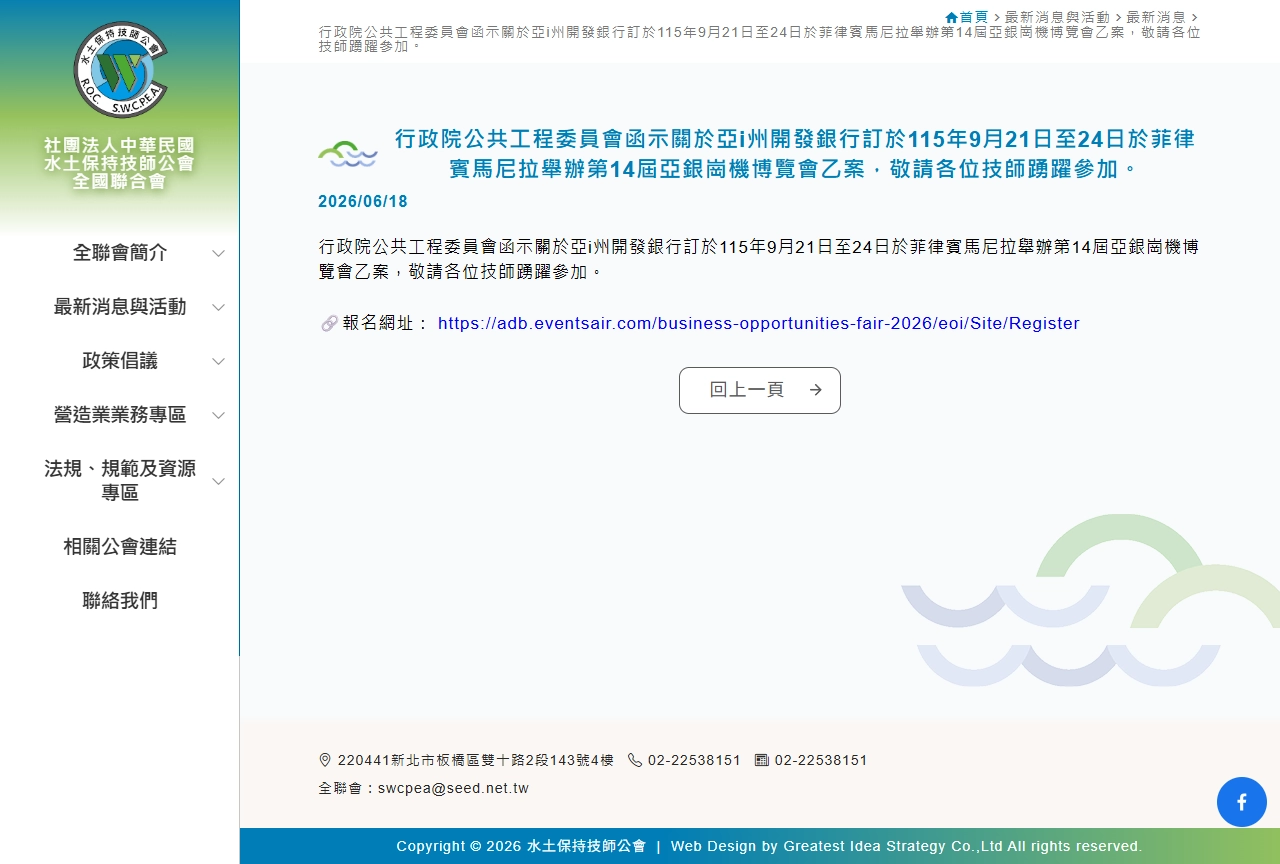Open the Facebook floating button
This screenshot has height=864, width=1280.
click(1242, 802)
